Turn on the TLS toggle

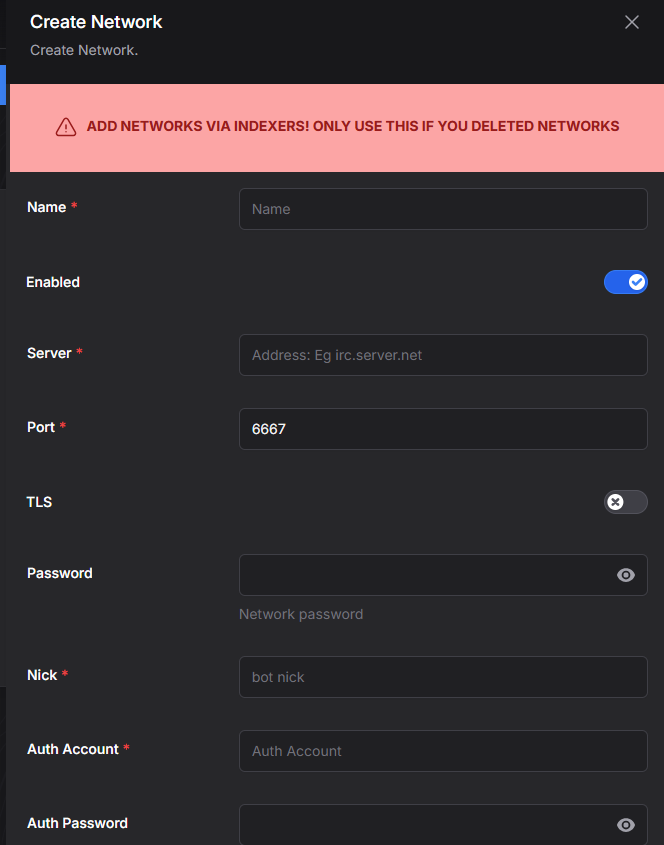[625, 502]
